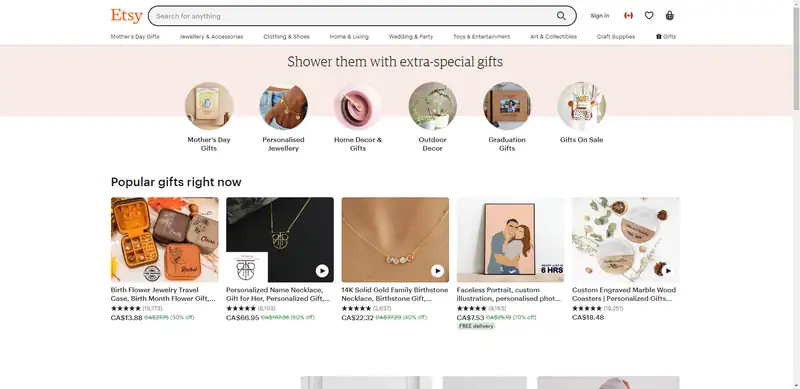Expand the Wedding & Party category
This screenshot has width=800, height=389.
(411, 37)
